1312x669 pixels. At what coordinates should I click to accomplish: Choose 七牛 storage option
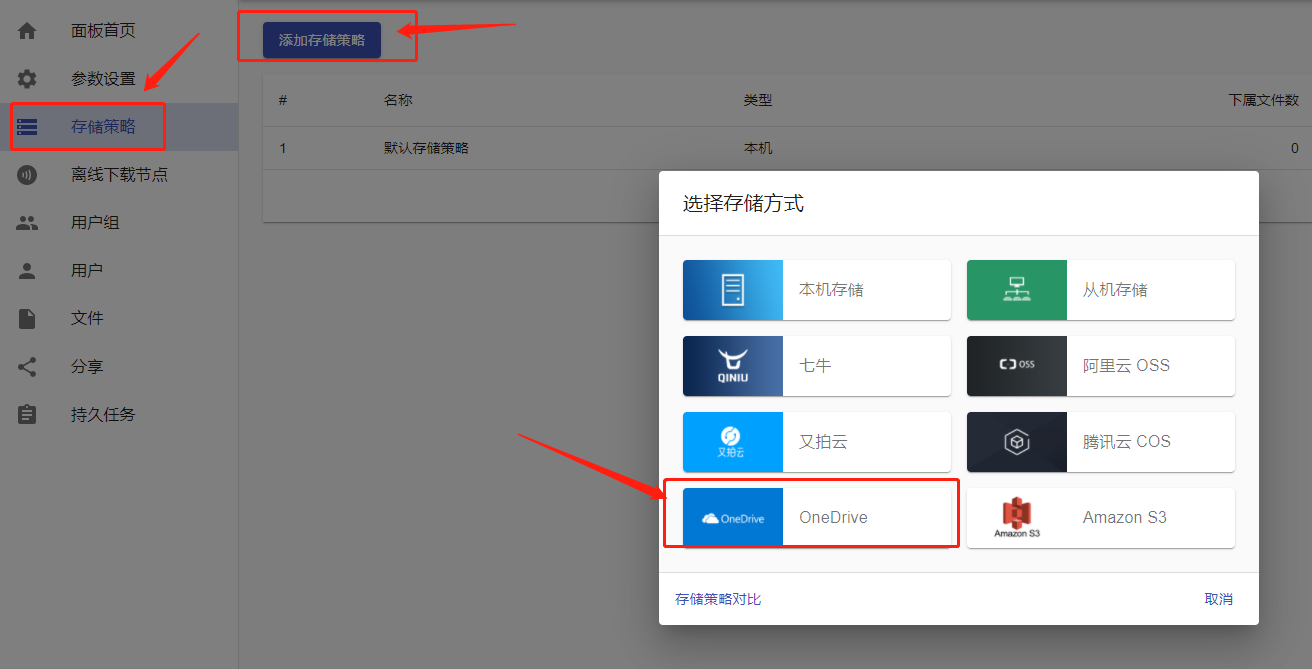point(817,366)
